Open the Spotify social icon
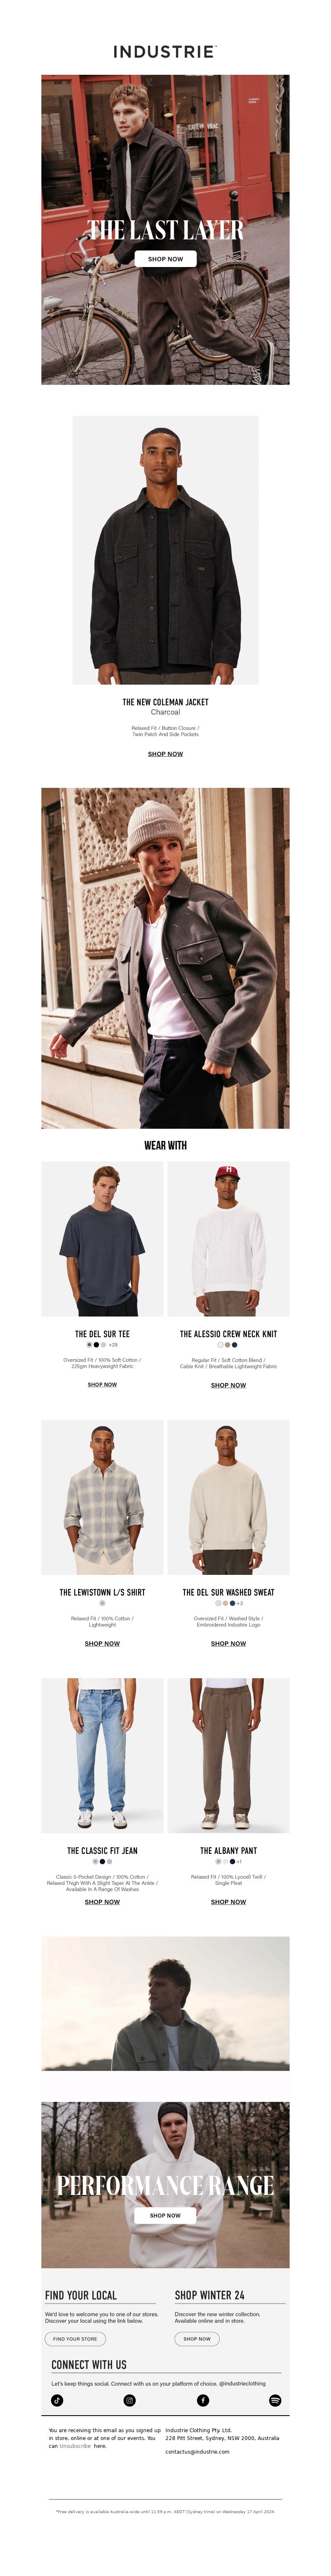The height and width of the screenshot is (2576, 331). (x=275, y=2400)
